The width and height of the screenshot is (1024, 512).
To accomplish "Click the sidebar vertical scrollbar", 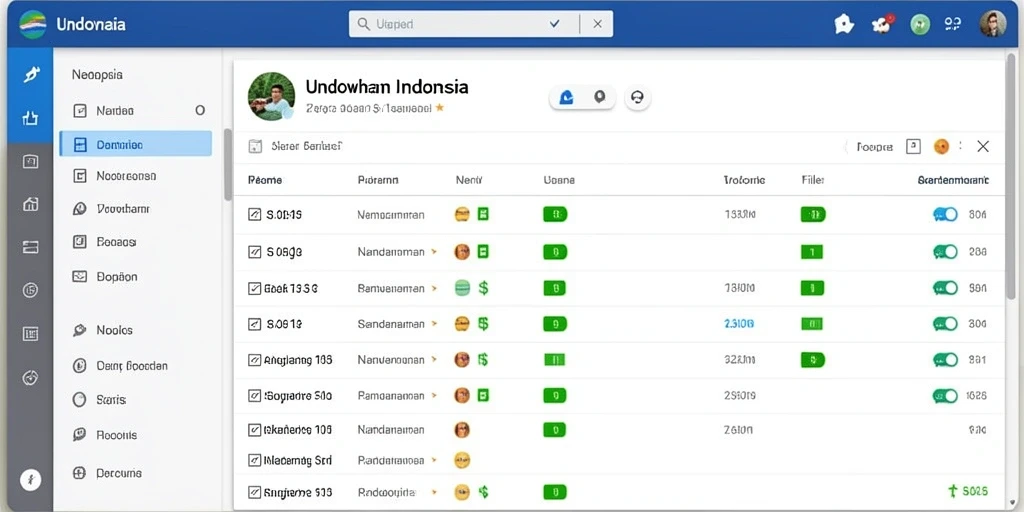I will tap(227, 165).
